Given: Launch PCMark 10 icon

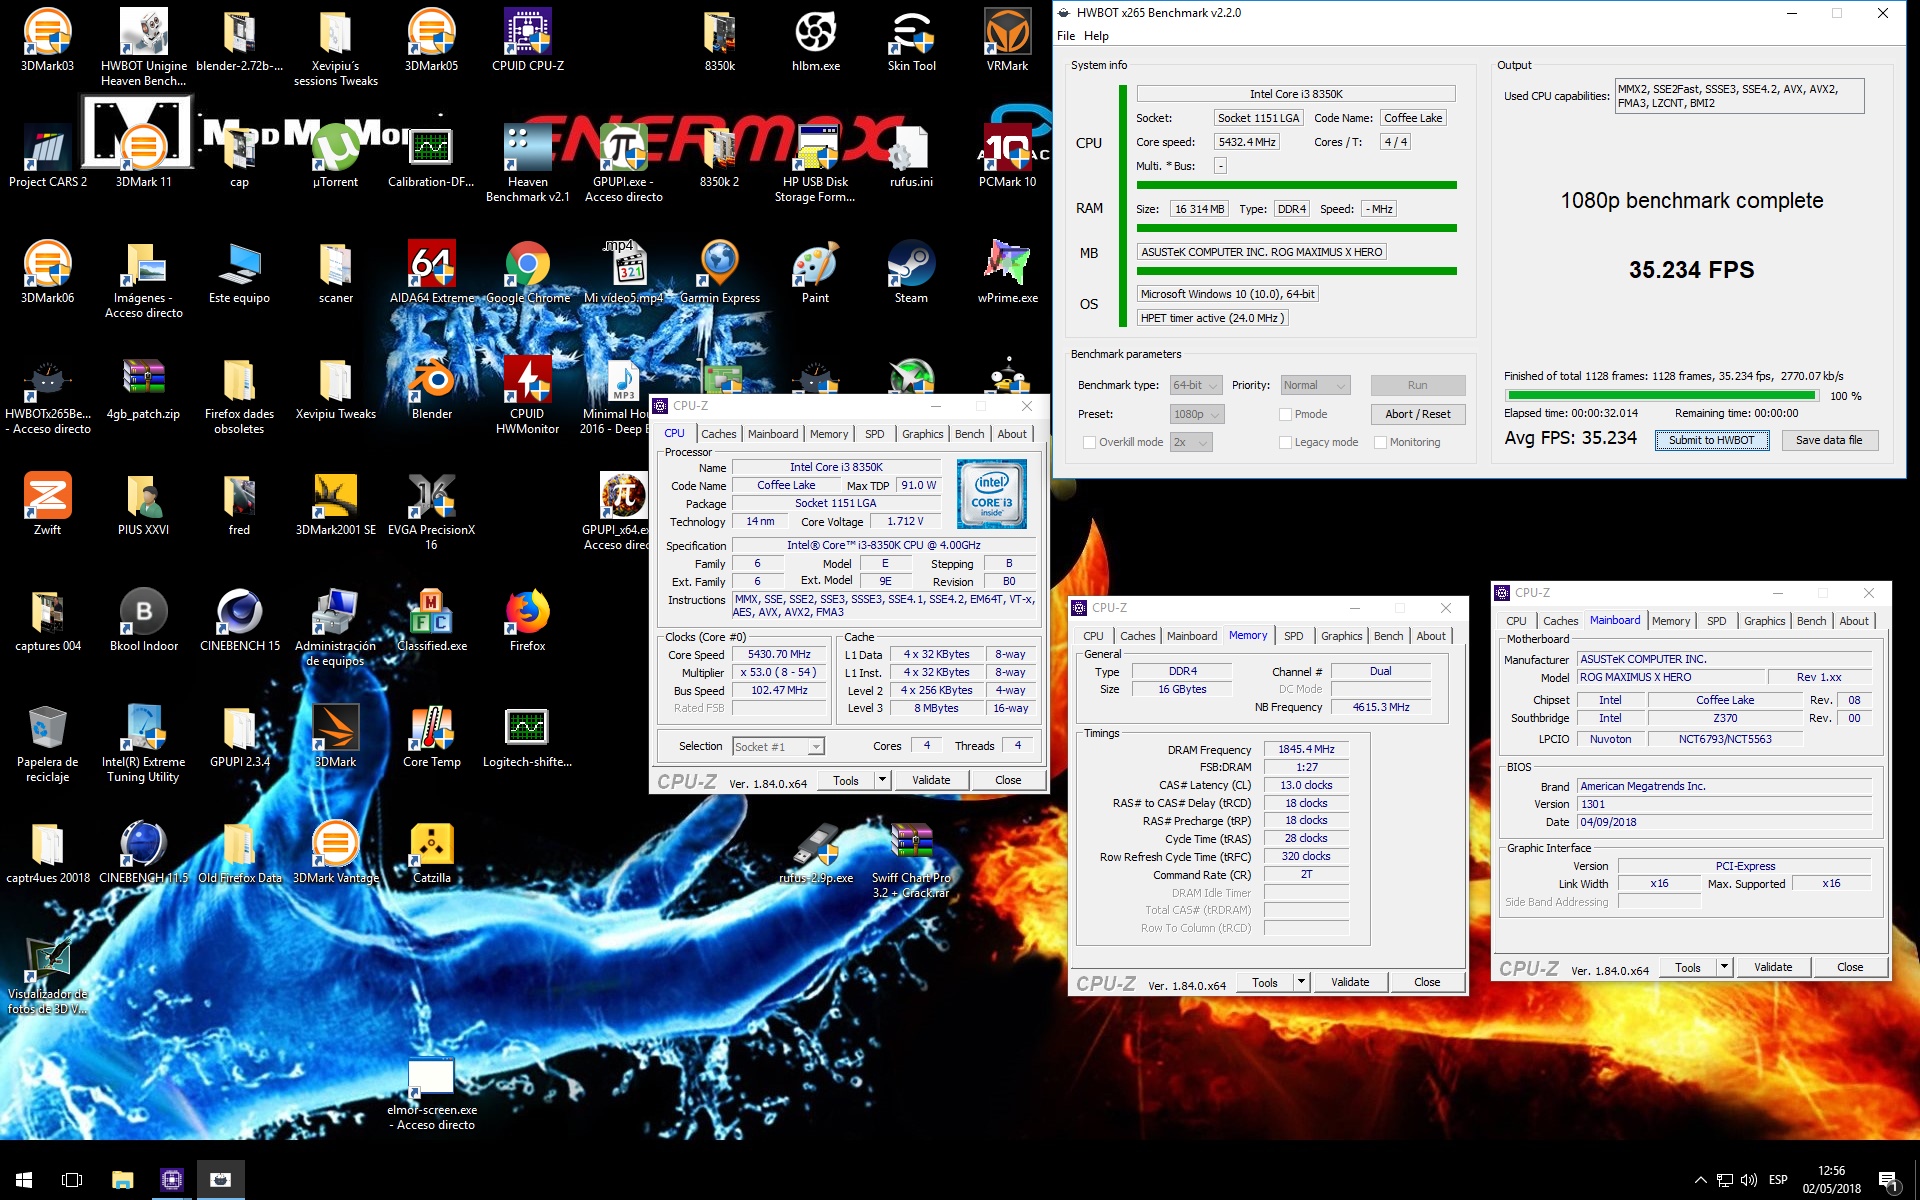Looking at the screenshot, I should 1007,156.
